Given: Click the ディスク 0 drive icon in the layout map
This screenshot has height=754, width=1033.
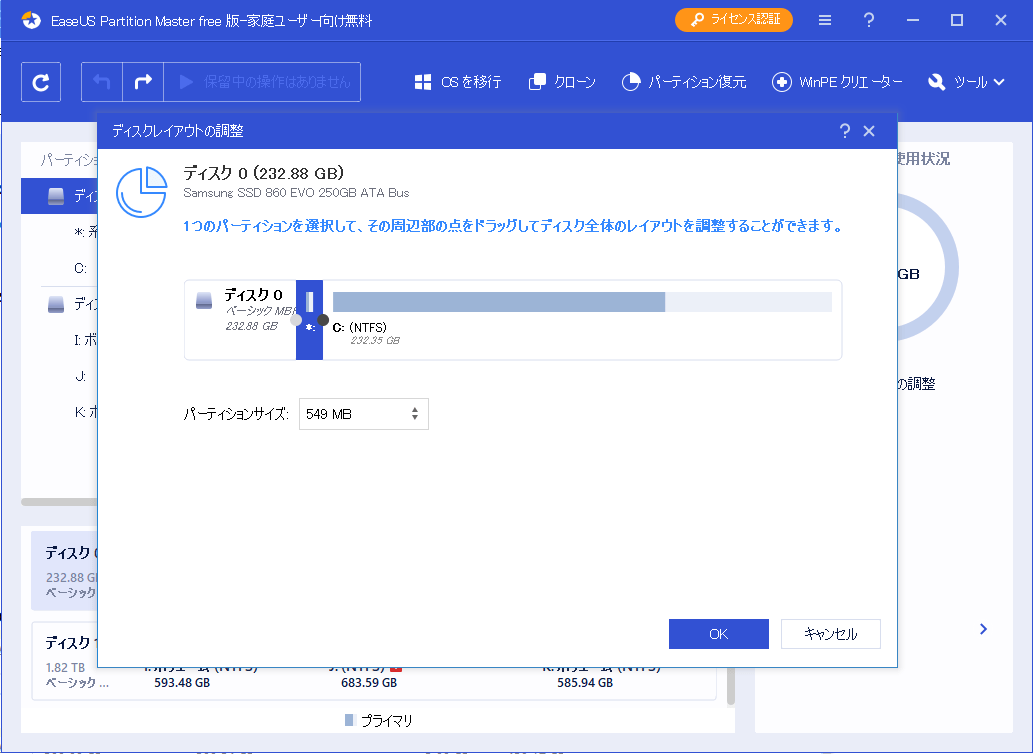Looking at the screenshot, I should click(x=204, y=301).
